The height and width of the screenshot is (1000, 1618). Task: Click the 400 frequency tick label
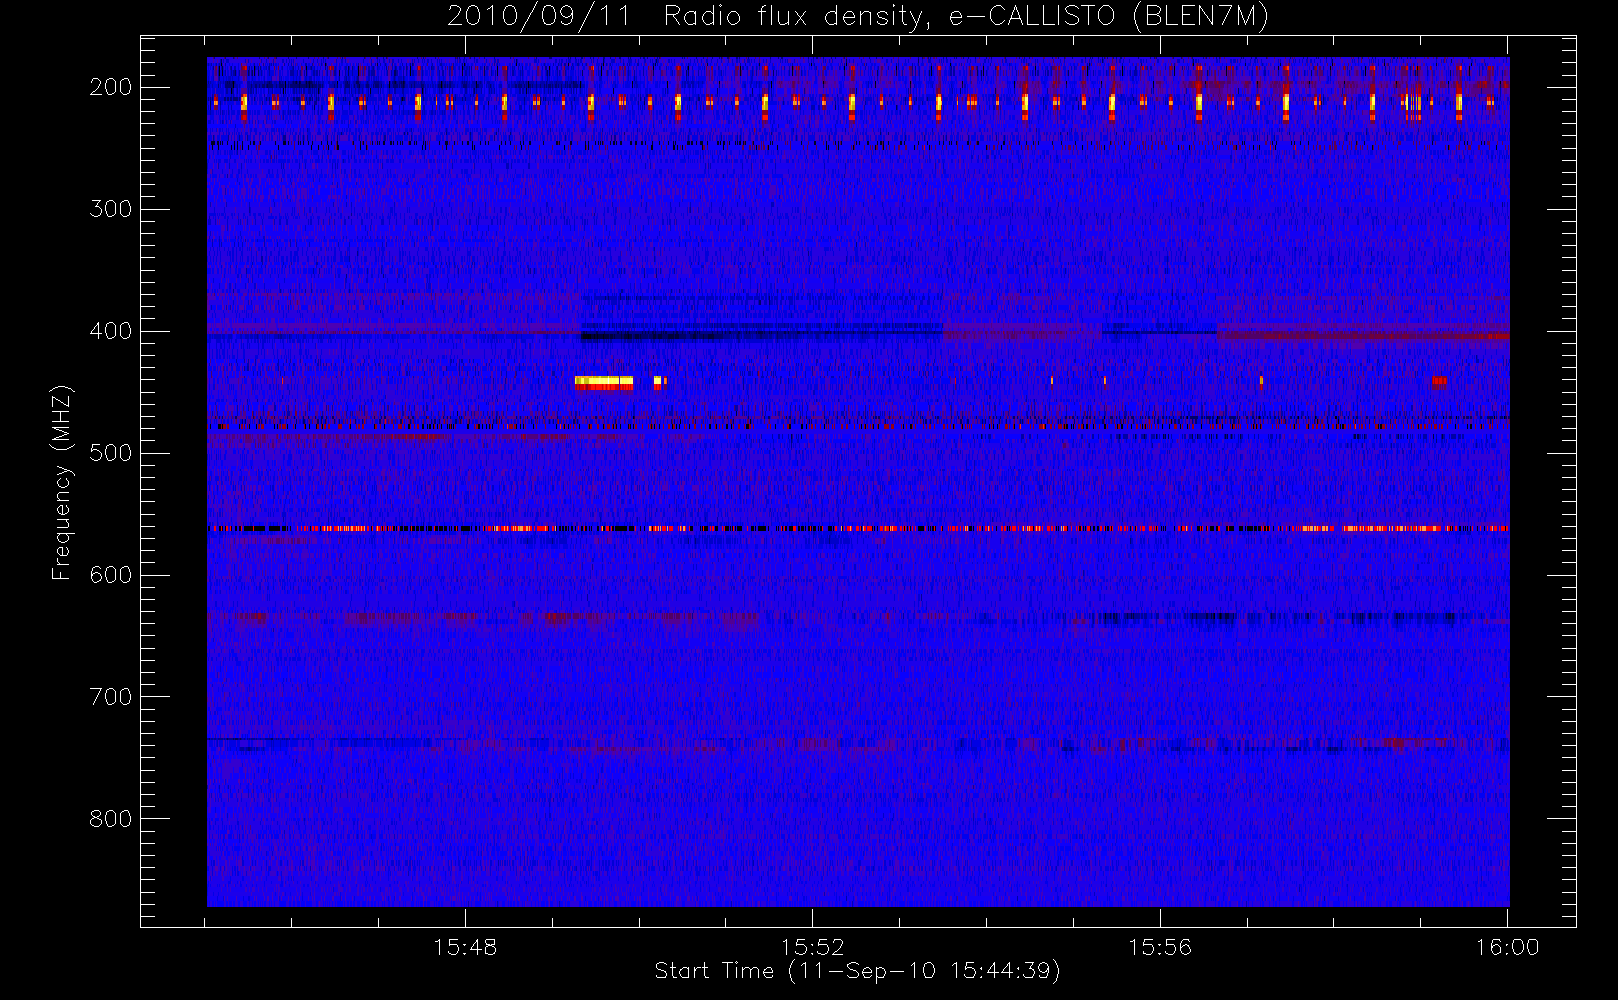[x=111, y=331]
